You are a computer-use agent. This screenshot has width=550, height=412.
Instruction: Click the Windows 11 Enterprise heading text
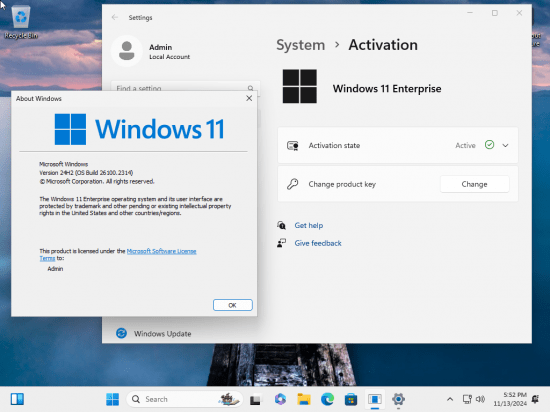[387, 89]
